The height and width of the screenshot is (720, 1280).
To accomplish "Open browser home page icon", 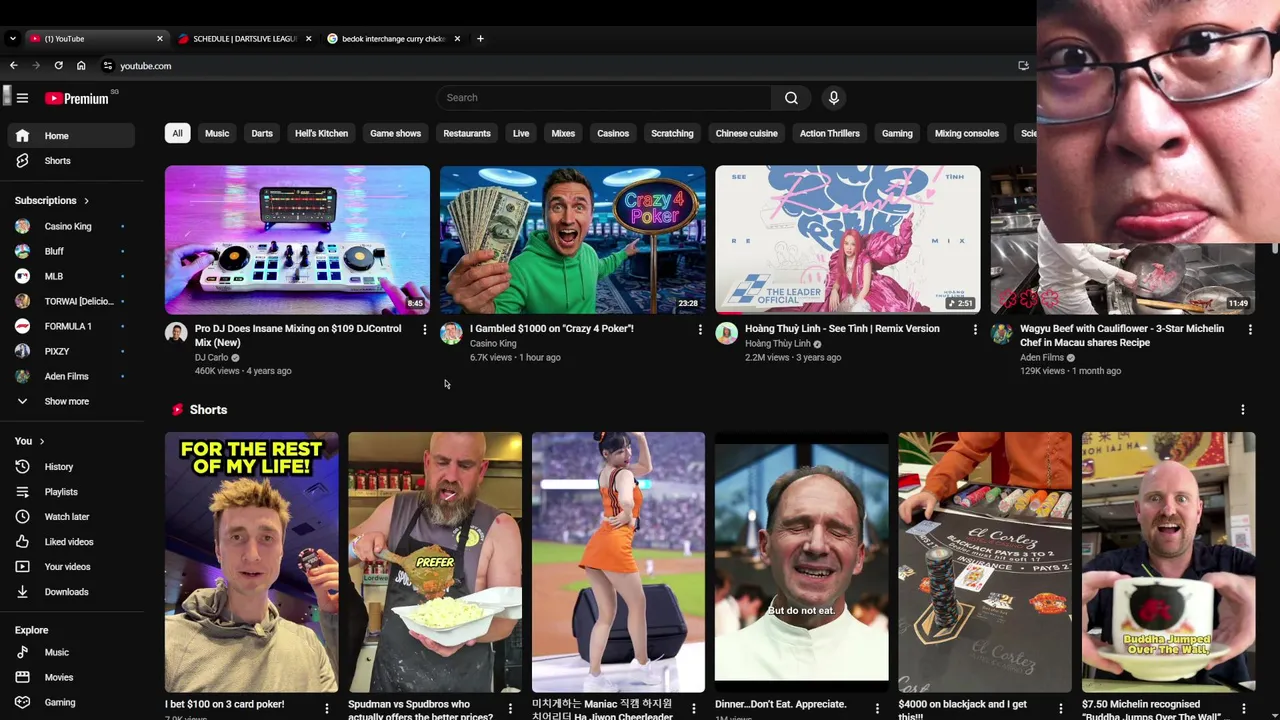I will coord(81,66).
